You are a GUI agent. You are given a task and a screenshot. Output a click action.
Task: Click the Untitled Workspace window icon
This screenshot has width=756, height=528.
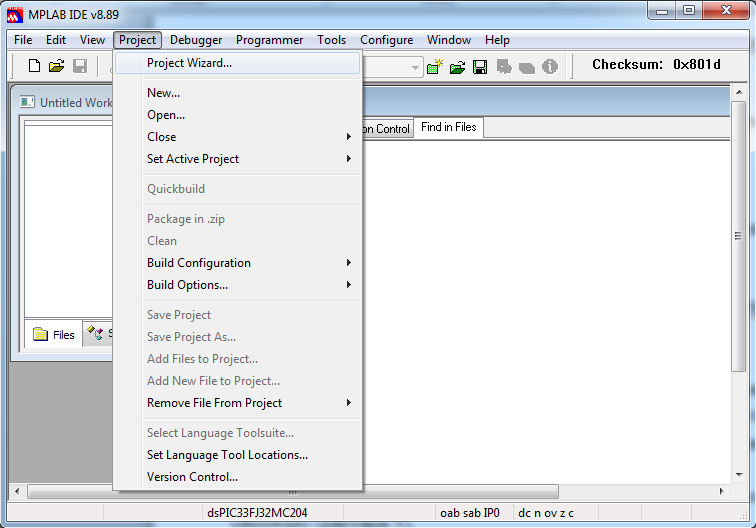tap(27, 102)
